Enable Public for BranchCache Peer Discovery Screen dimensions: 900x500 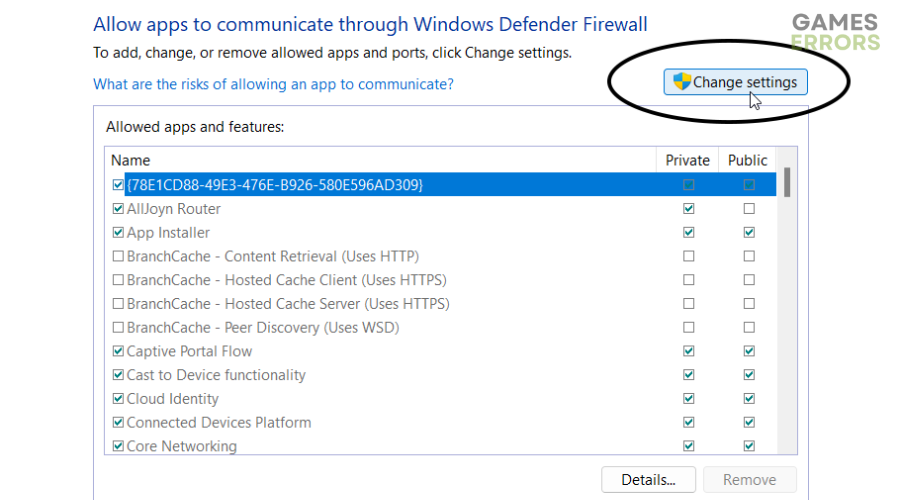tap(749, 328)
